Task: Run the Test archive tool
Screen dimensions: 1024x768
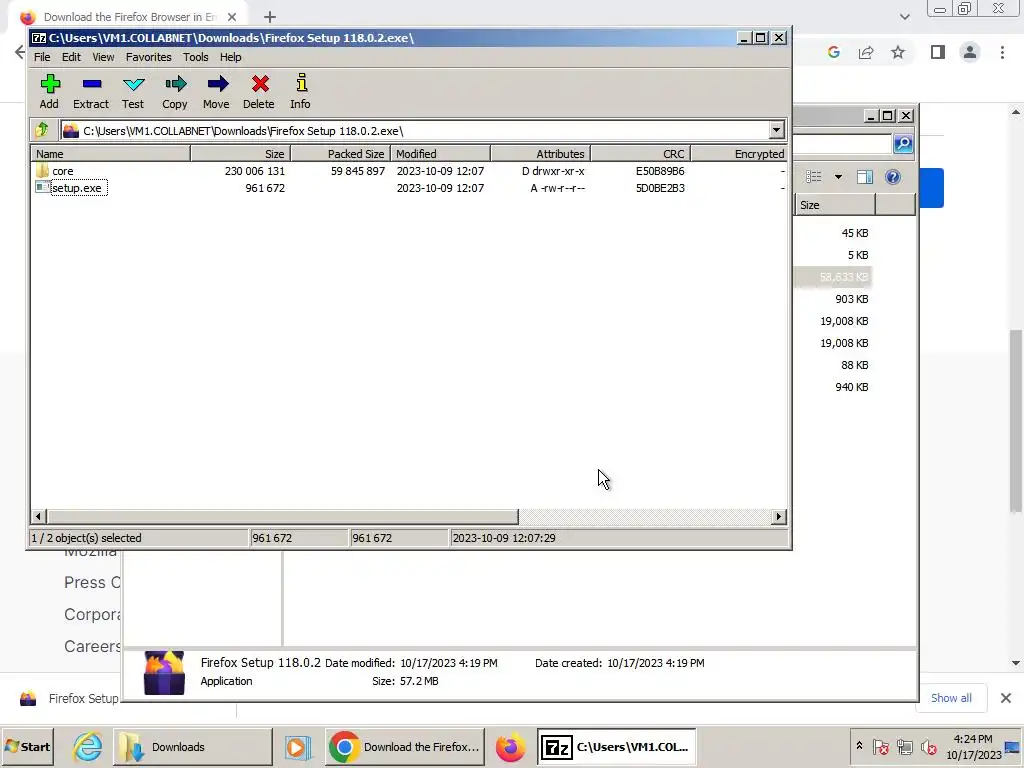Action: (x=133, y=91)
